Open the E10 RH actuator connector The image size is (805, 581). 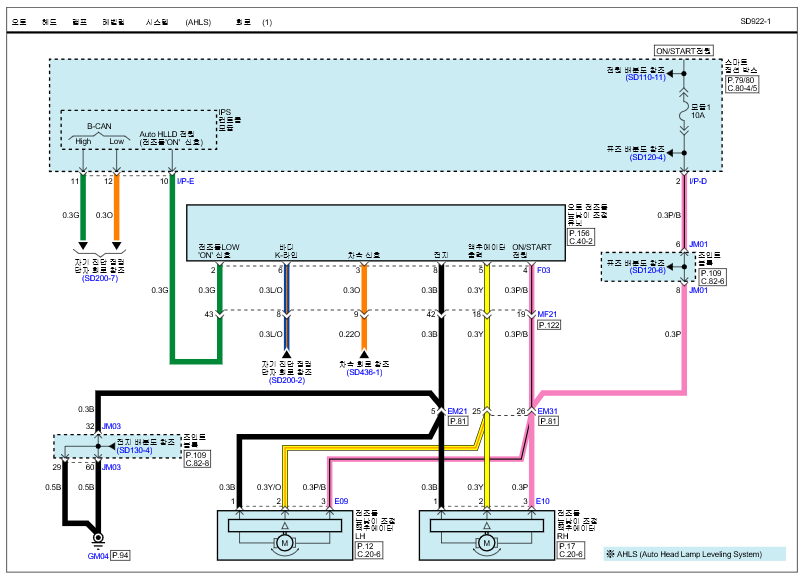[x=543, y=501]
